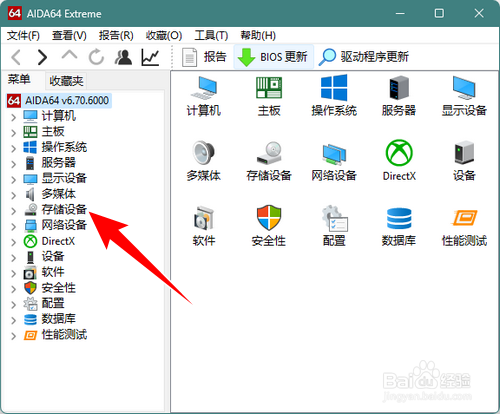500x414 pixels.
Task: Expand the 性能测试 tree node chevron
Action: coord(13,336)
